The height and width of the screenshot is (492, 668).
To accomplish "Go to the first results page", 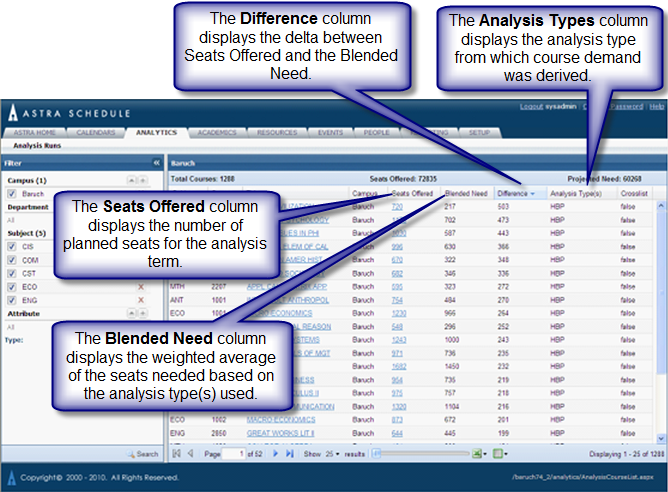I will (x=176, y=454).
